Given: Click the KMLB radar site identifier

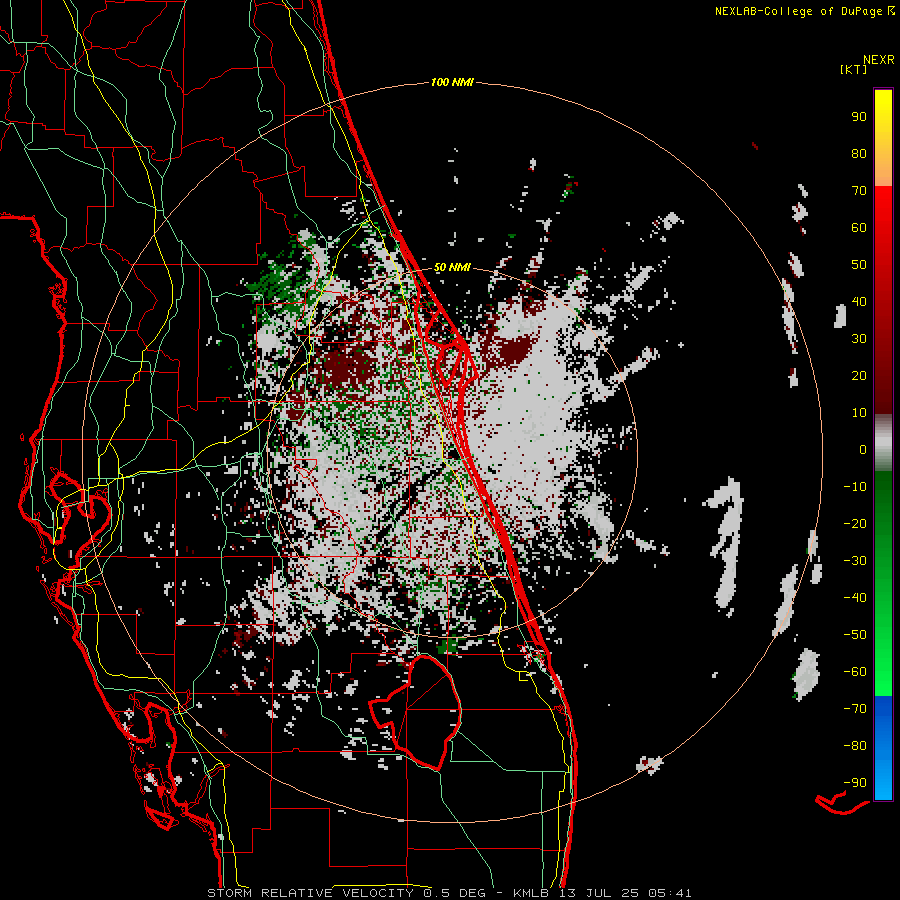Looking at the screenshot, I should (x=531, y=893).
